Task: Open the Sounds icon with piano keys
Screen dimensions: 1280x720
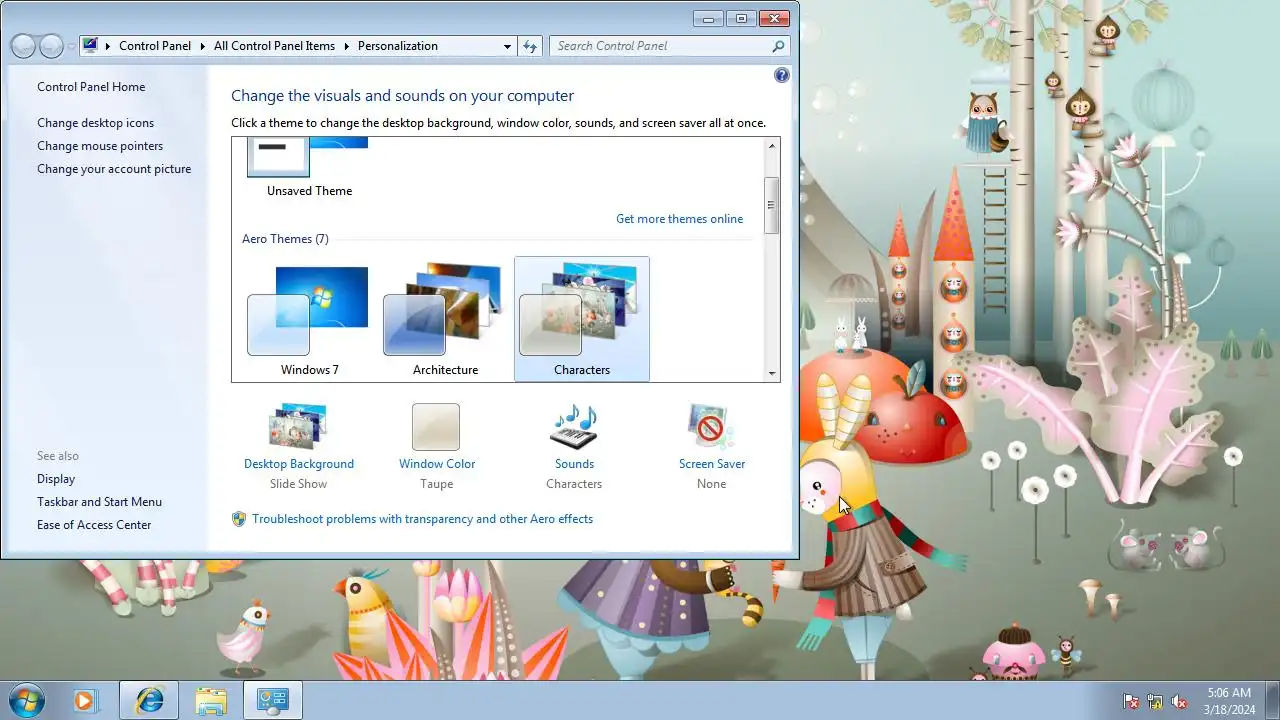Action: click(574, 426)
